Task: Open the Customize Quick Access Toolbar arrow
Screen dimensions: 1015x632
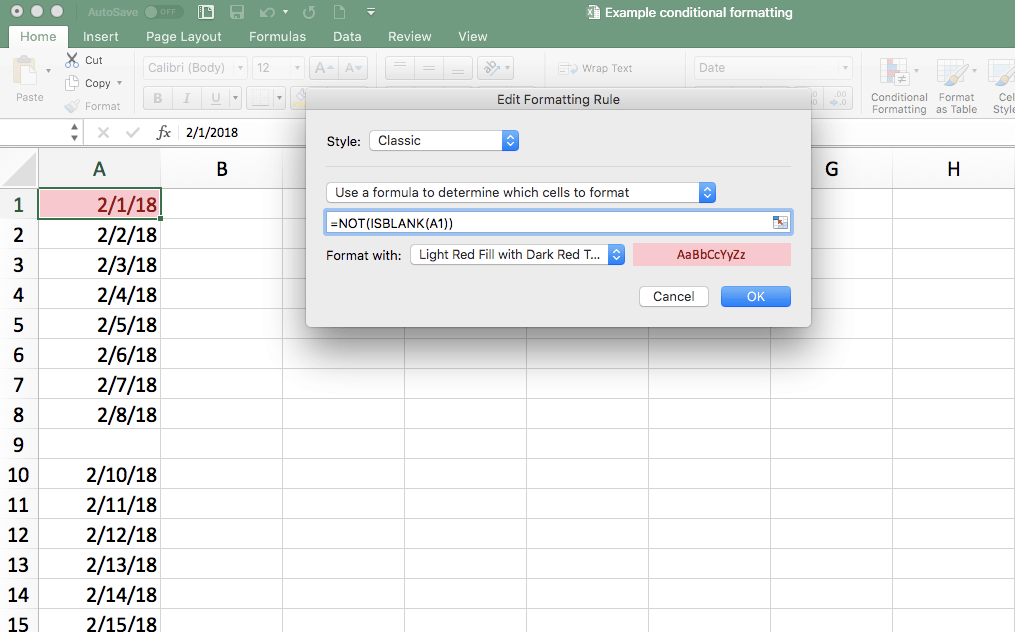Action: point(371,12)
